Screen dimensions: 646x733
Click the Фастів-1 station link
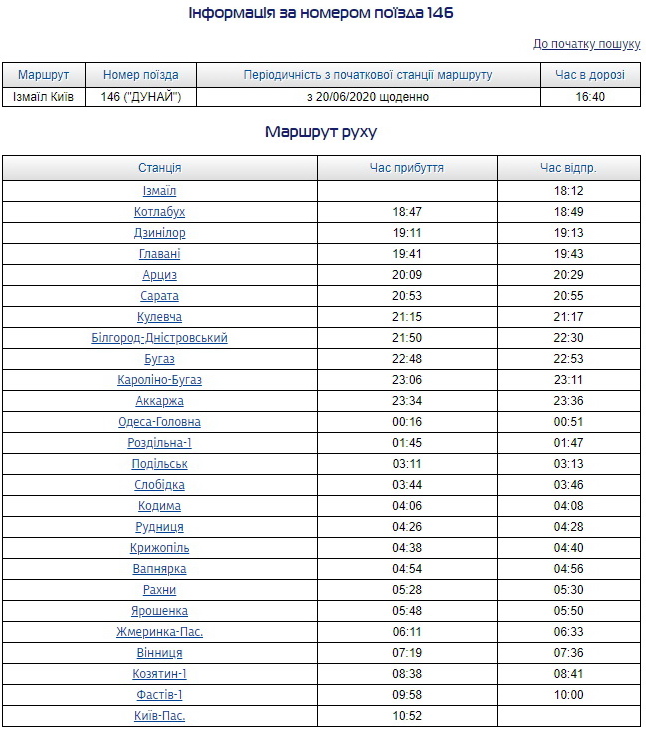coord(160,695)
